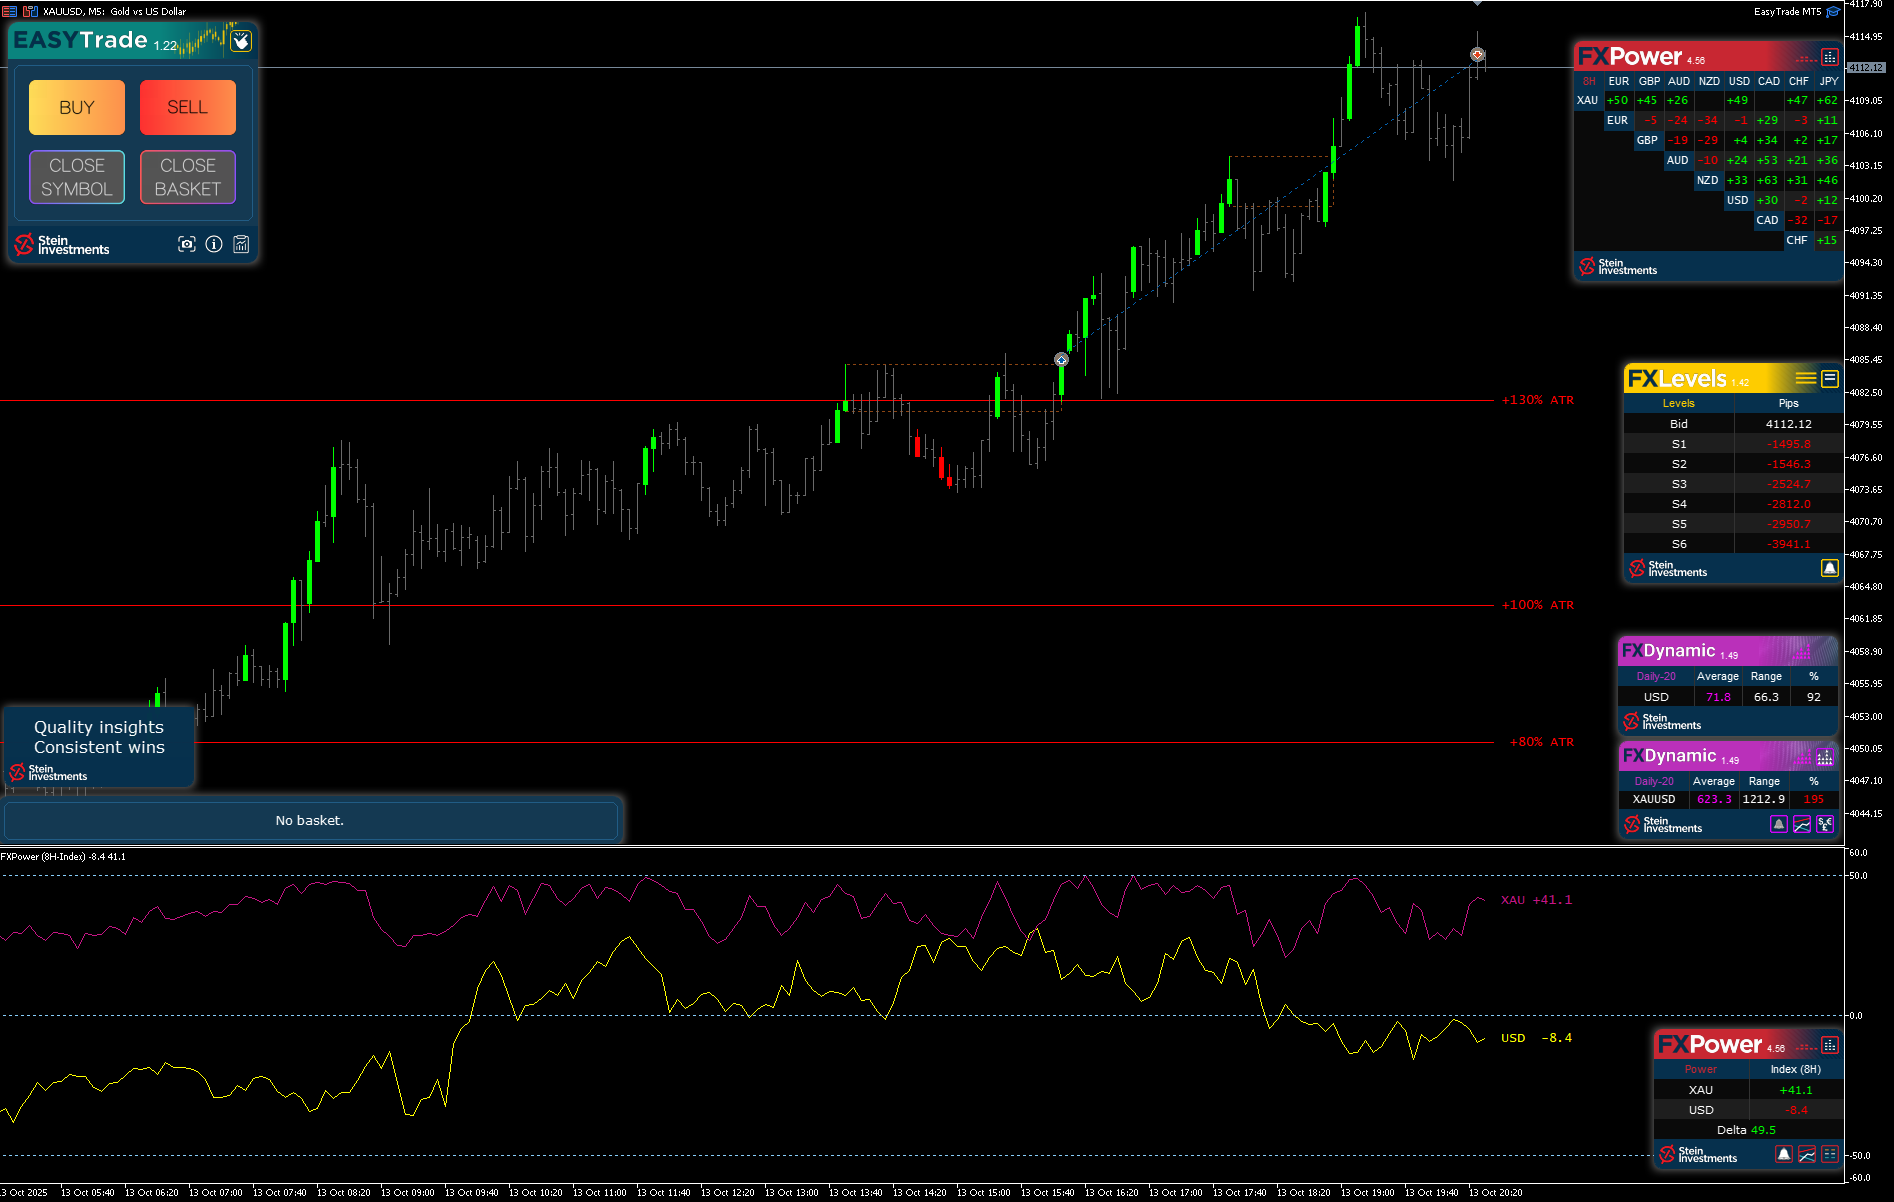Click the Bid value 4112.12 in FXLevels
The height and width of the screenshot is (1202, 1894).
tap(1788, 424)
